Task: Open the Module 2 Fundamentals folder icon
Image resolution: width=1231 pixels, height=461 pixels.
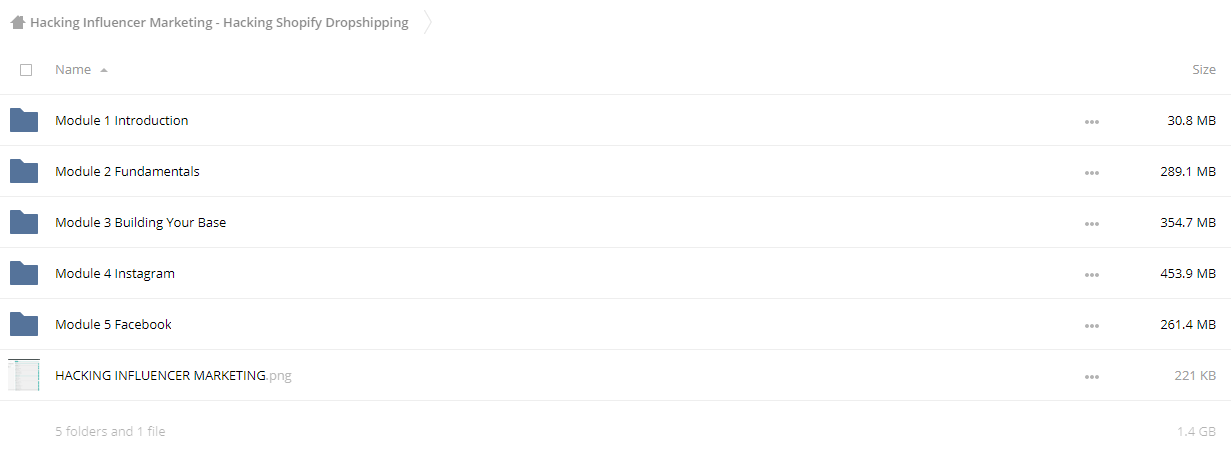Action: click(23, 171)
